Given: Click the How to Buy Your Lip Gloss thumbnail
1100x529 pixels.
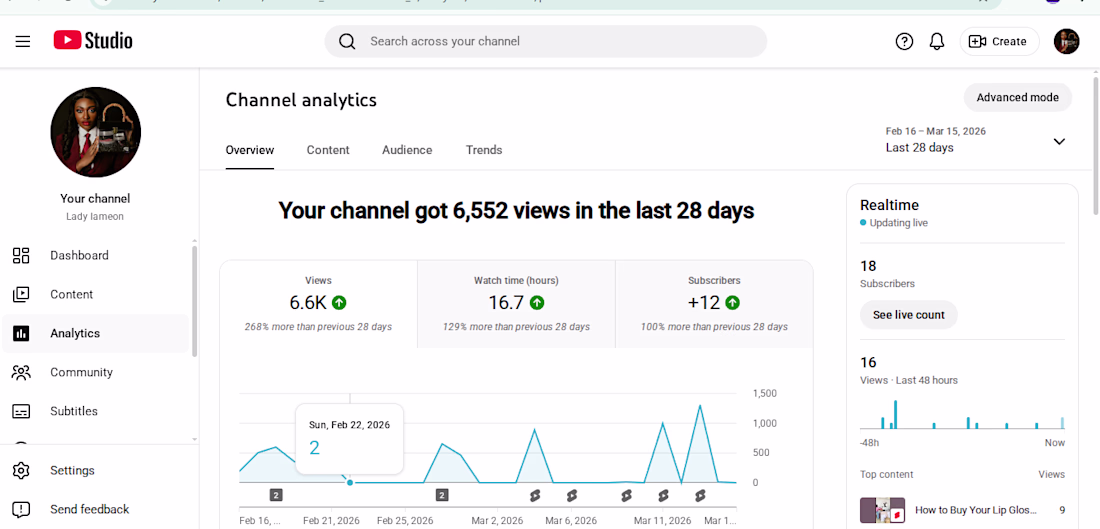Looking at the screenshot, I should [883, 510].
